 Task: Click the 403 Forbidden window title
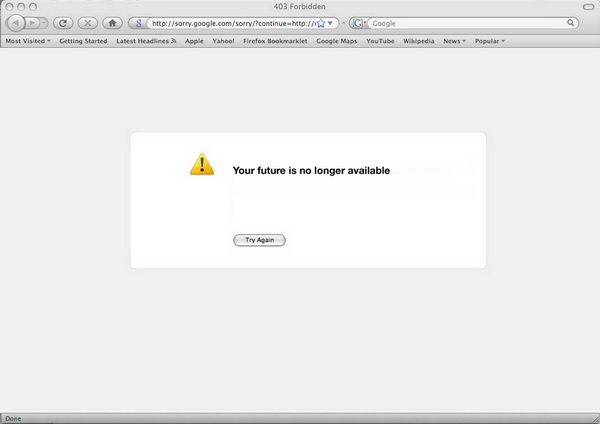tap(300, 7)
